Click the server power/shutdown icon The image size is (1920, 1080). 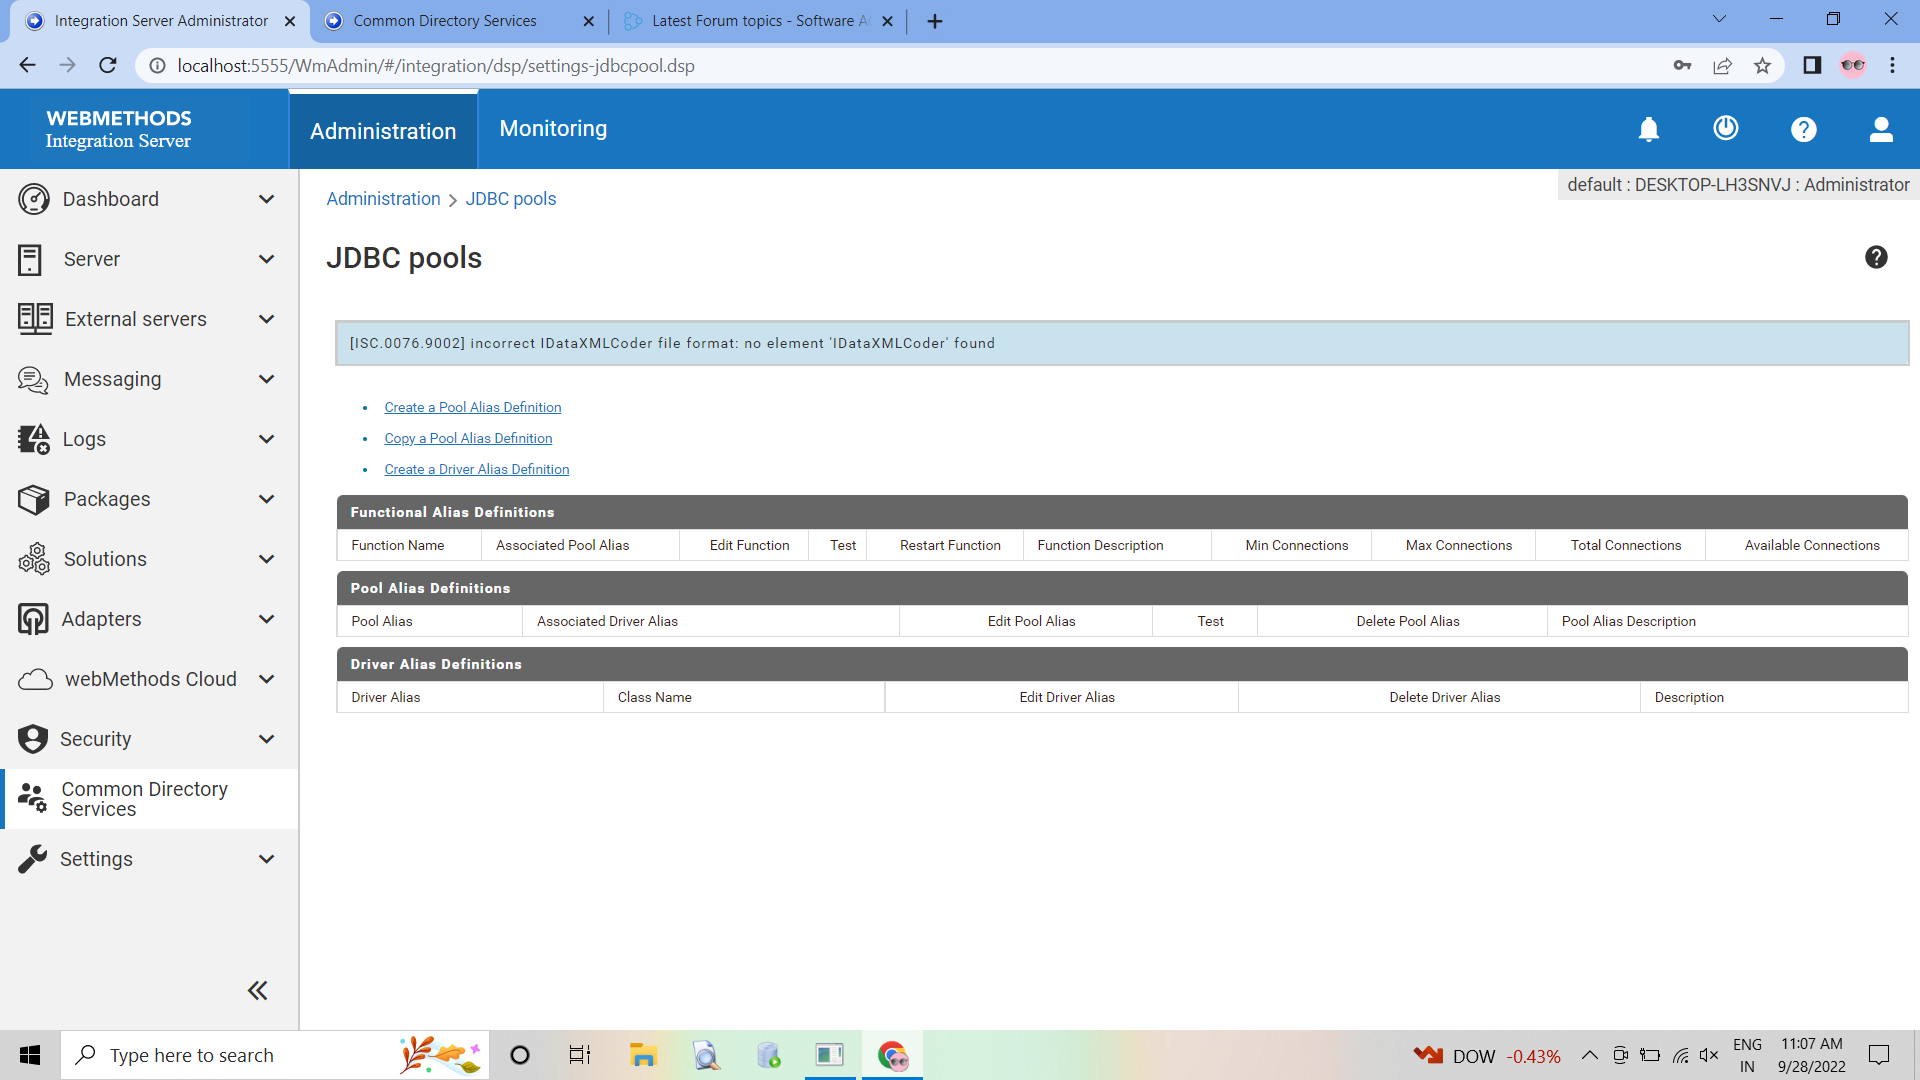point(1726,128)
